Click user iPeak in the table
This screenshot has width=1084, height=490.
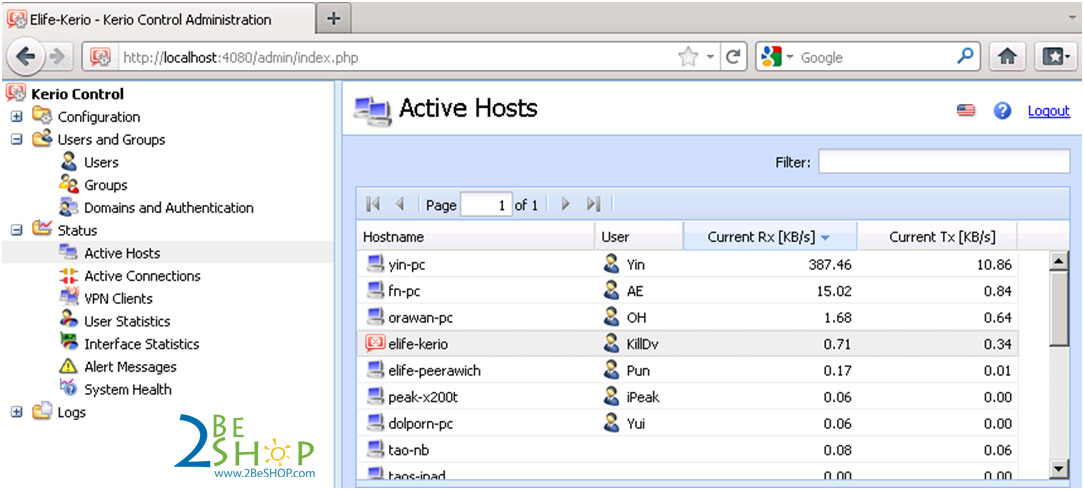pyautogui.click(x=643, y=397)
